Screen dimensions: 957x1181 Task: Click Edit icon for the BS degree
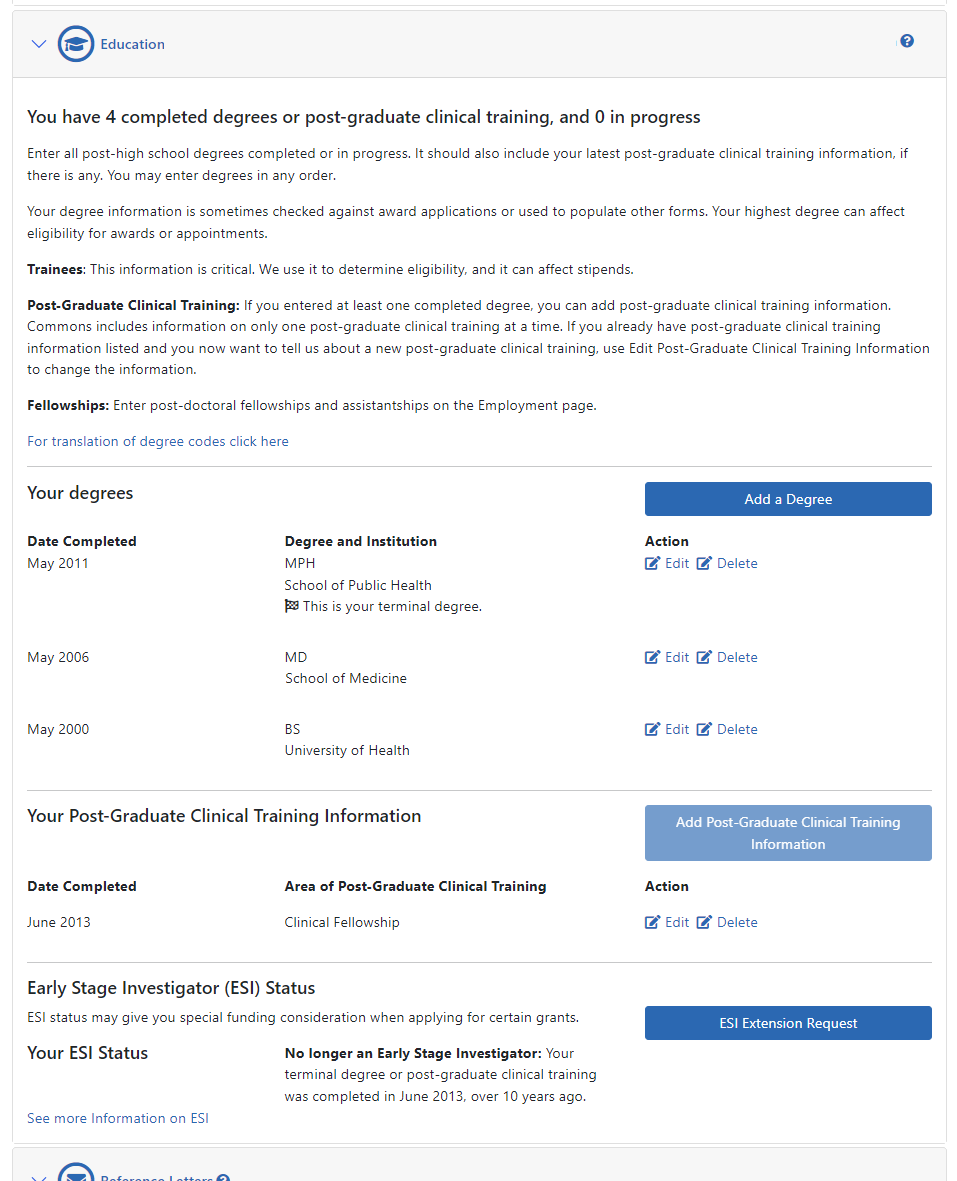(653, 730)
